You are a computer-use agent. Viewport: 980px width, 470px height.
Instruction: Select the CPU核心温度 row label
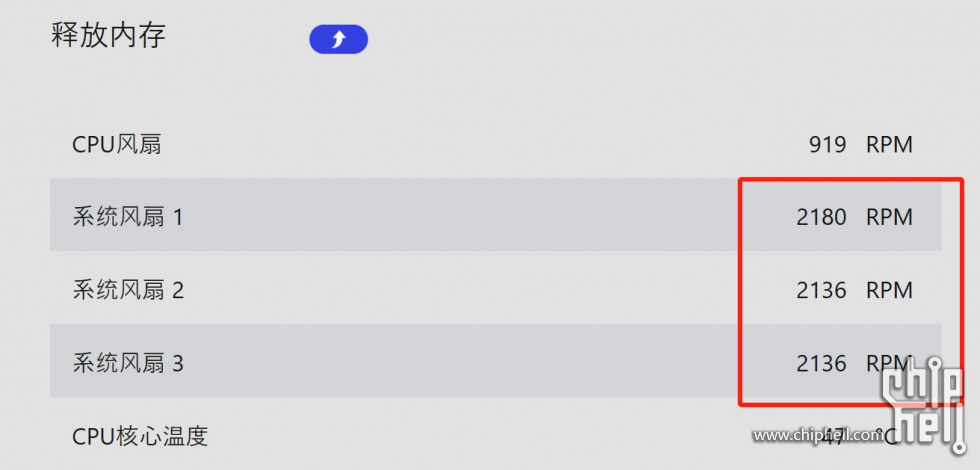pos(140,436)
